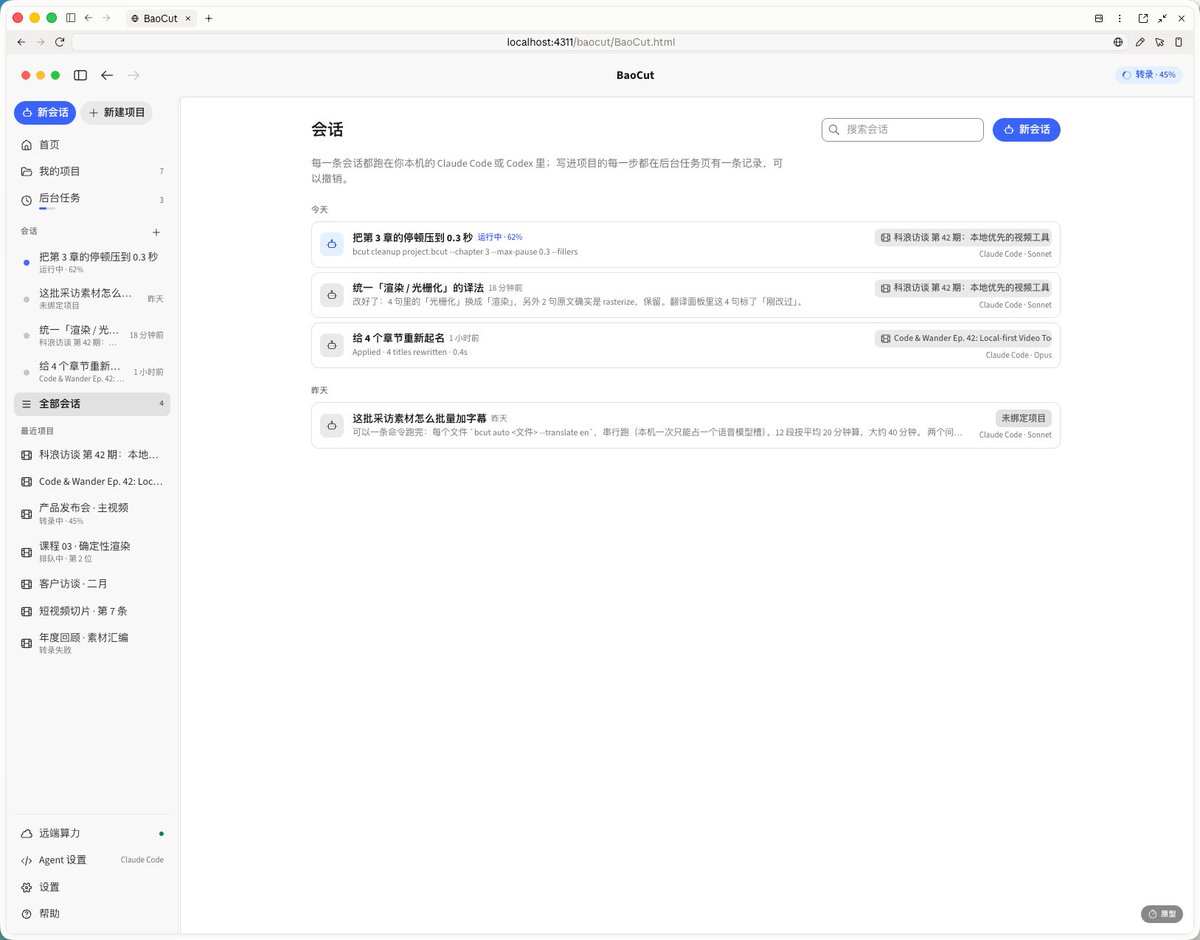Click the blue 新会话 button at top right
Viewport: 1200px width, 940px height.
coord(1026,129)
